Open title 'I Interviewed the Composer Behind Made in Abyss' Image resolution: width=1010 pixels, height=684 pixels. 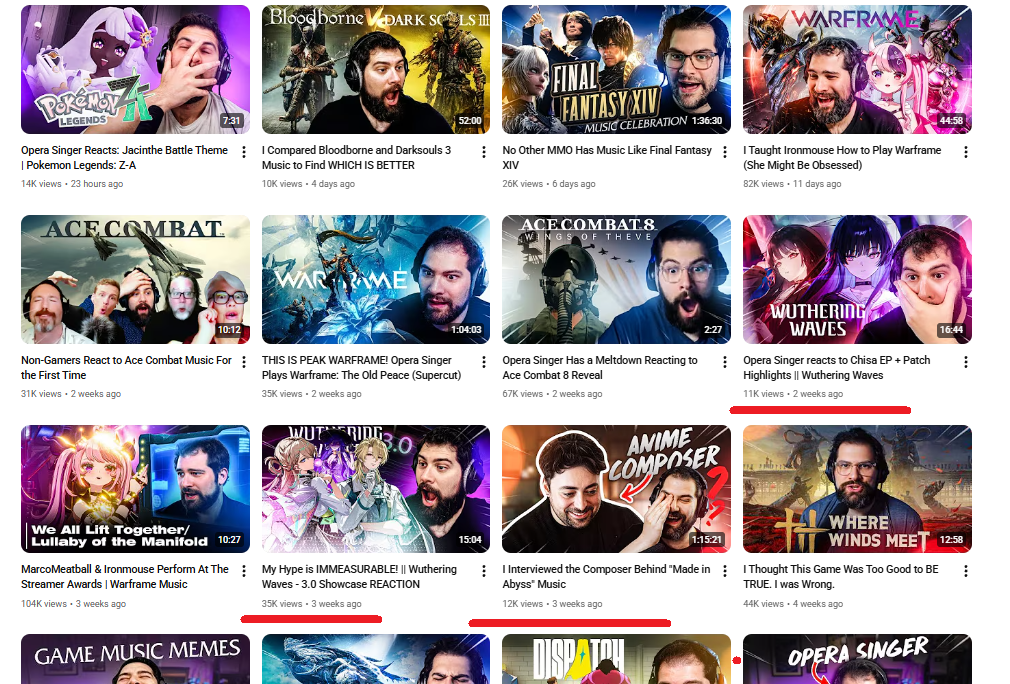(606, 576)
